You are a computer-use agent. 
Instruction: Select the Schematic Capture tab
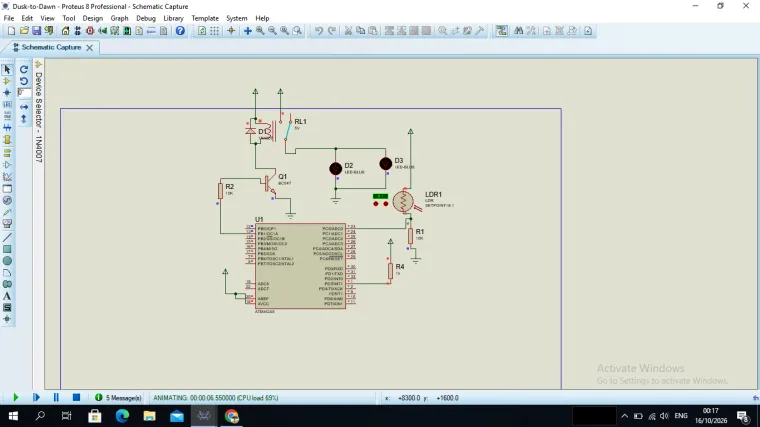[51, 47]
